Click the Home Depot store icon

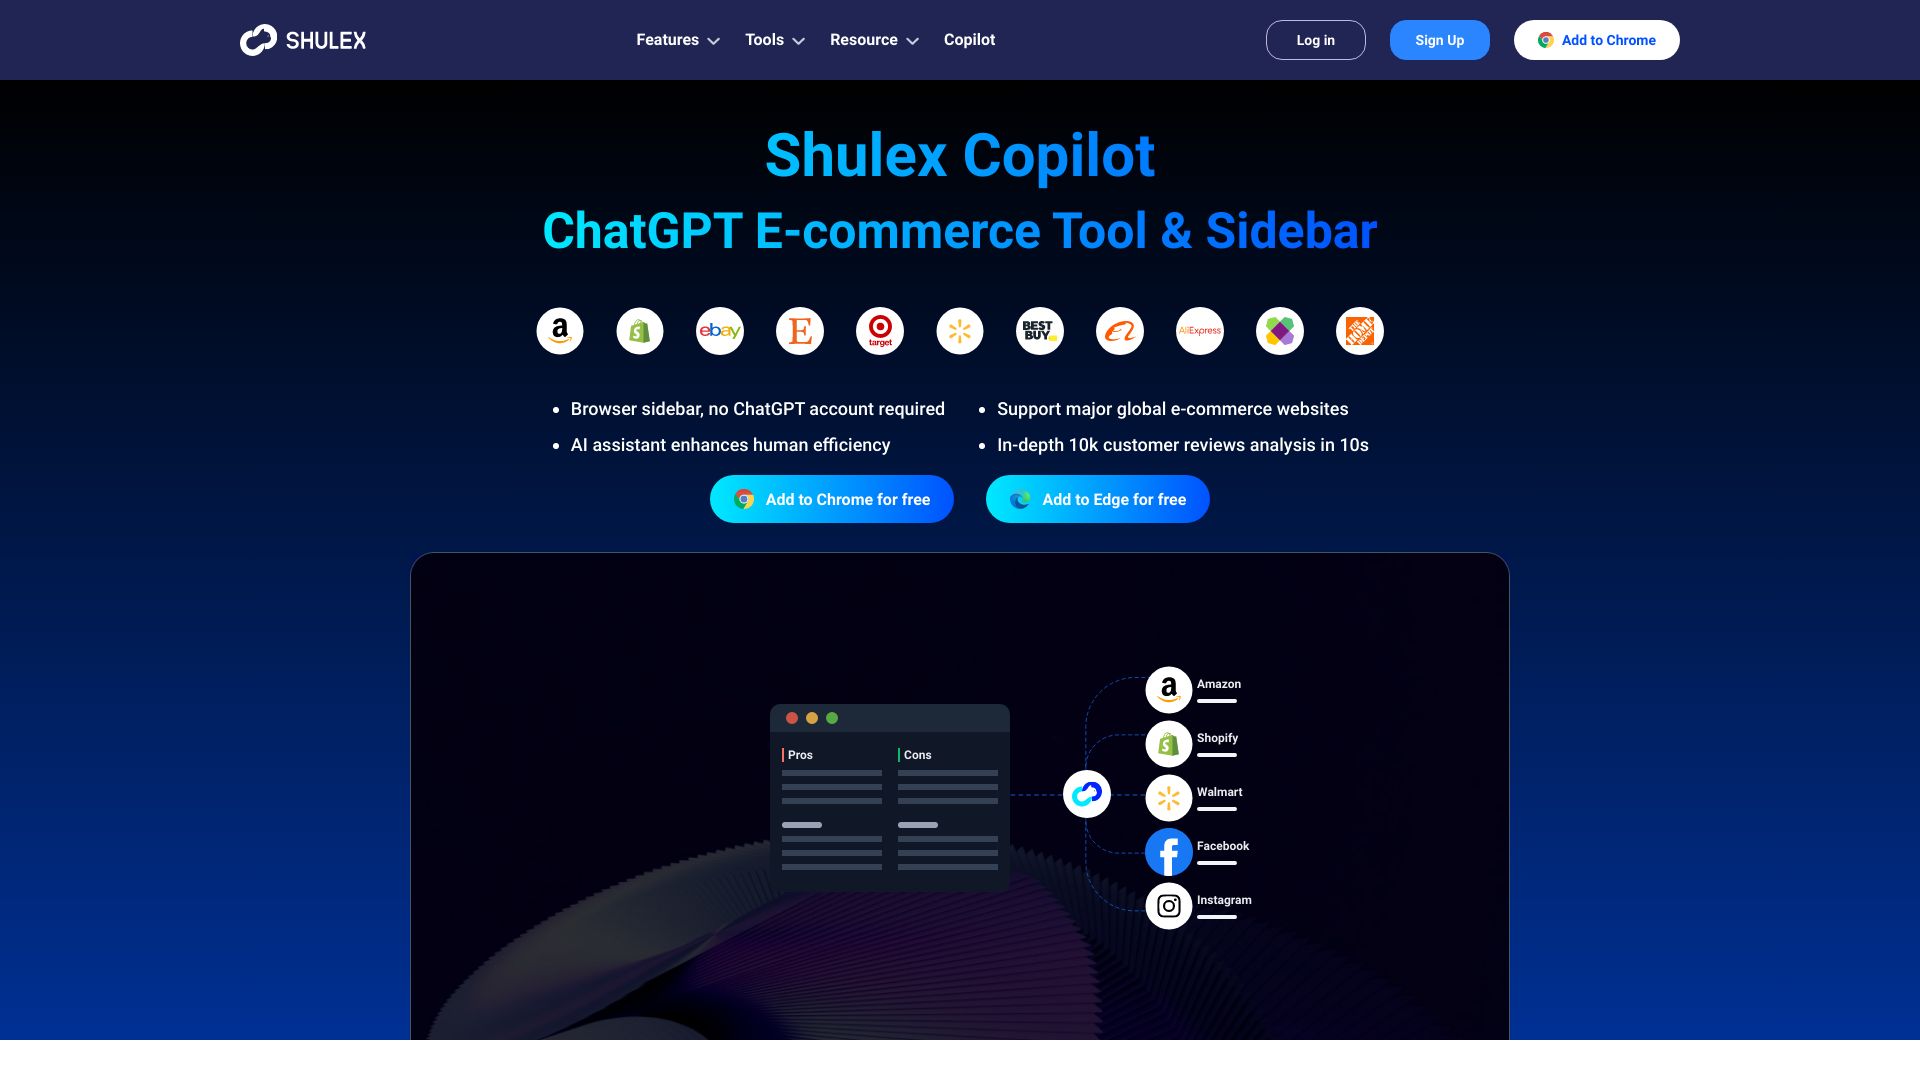click(1360, 331)
